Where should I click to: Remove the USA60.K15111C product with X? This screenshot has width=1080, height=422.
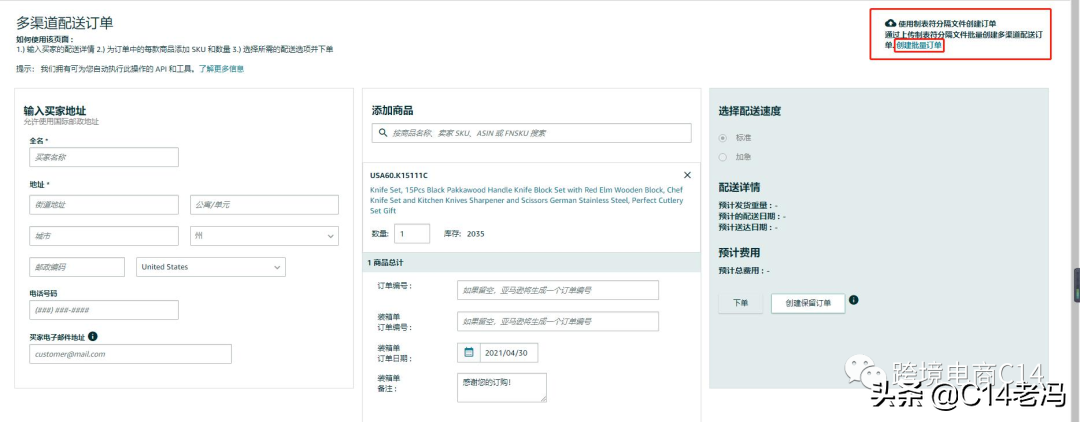tap(687, 175)
